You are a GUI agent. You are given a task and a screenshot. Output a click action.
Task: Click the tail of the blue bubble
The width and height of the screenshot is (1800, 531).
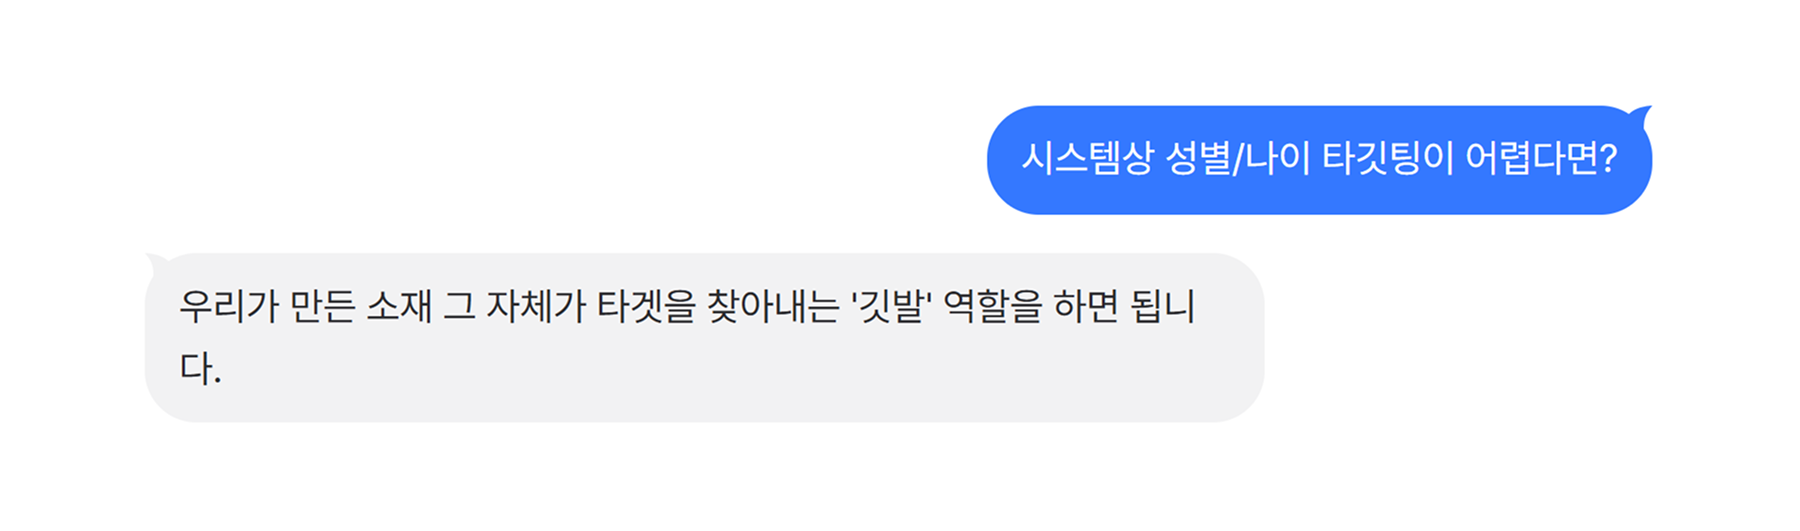point(1641,114)
